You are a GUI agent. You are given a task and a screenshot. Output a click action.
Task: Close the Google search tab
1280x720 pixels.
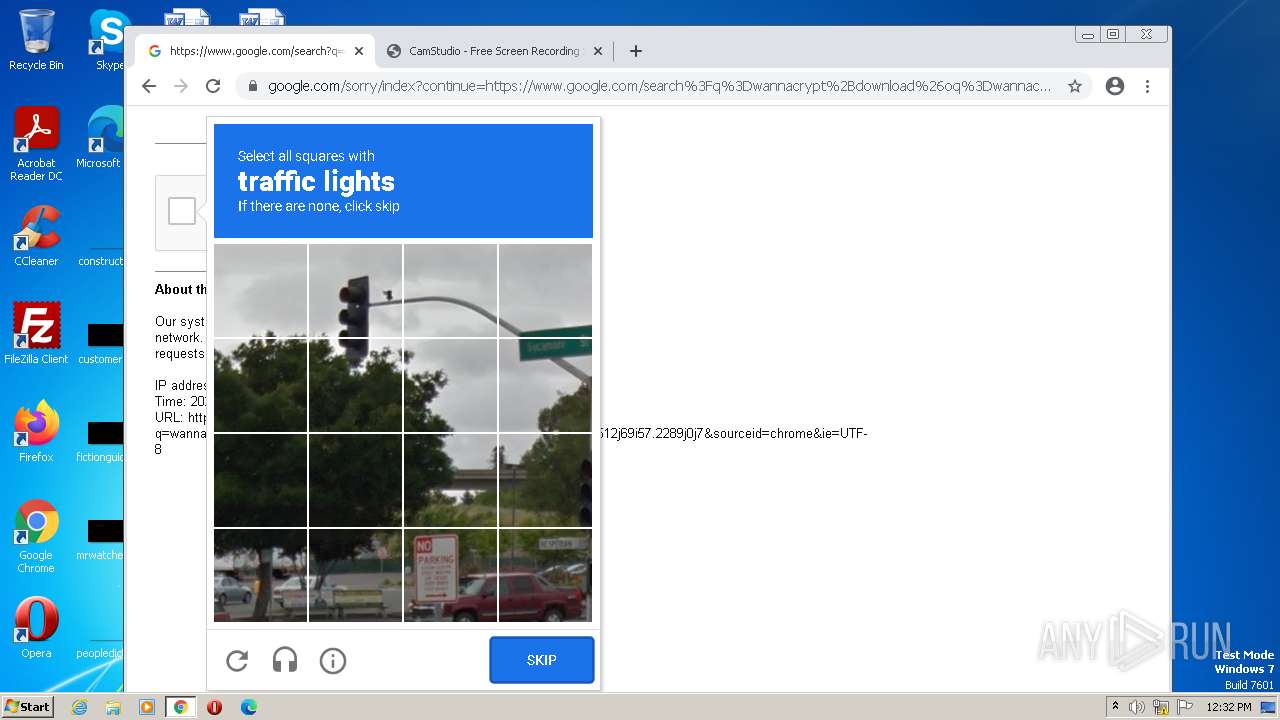[359, 51]
